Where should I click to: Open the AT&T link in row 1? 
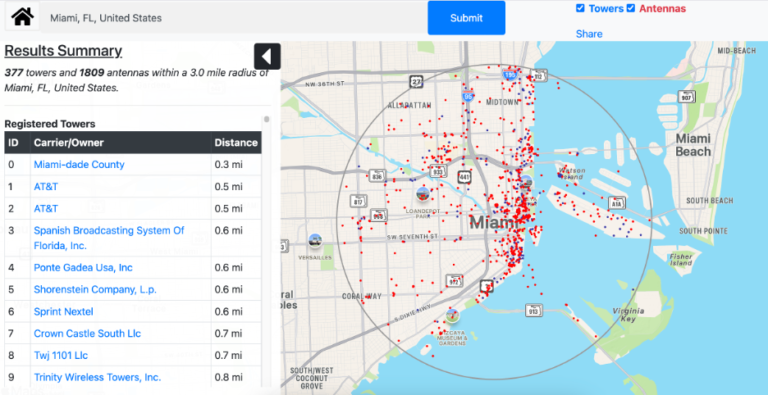(x=46, y=187)
